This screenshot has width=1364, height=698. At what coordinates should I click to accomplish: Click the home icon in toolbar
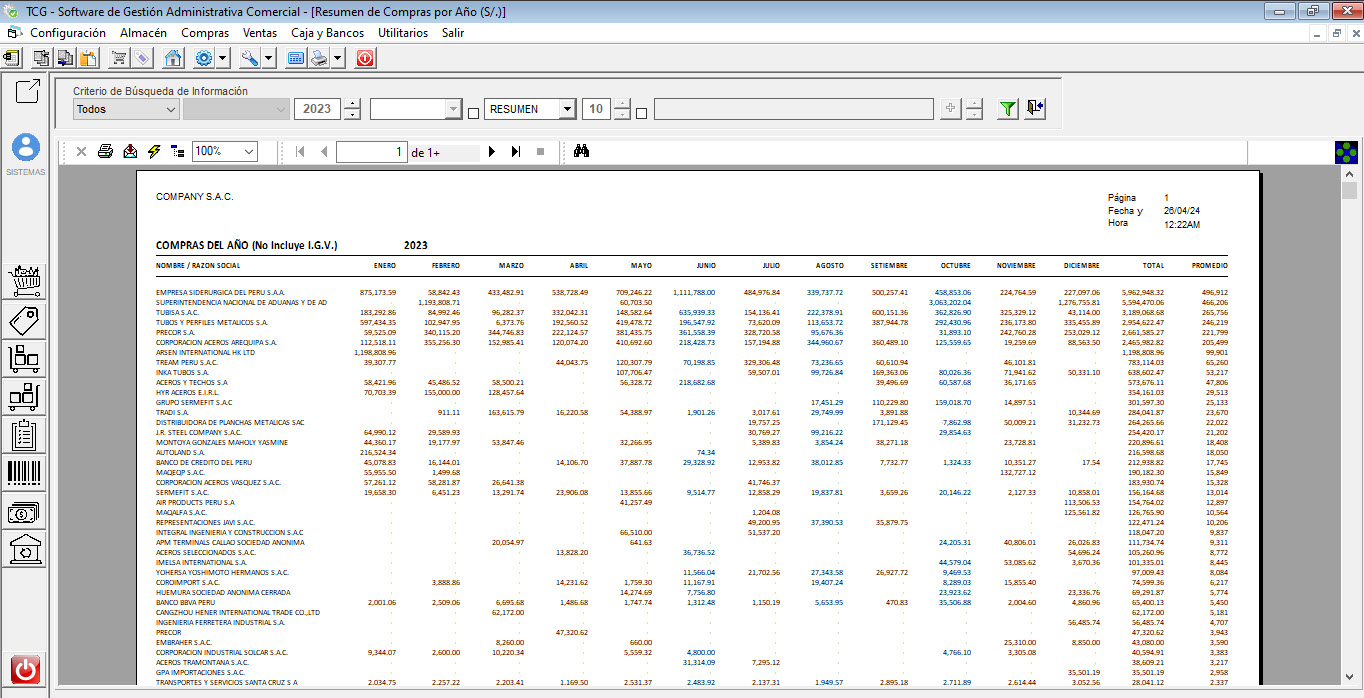coord(173,58)
